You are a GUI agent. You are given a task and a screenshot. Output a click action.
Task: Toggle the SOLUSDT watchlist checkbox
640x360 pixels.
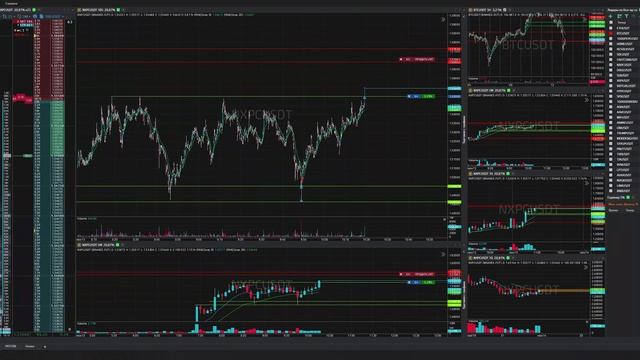click(611, 54)
